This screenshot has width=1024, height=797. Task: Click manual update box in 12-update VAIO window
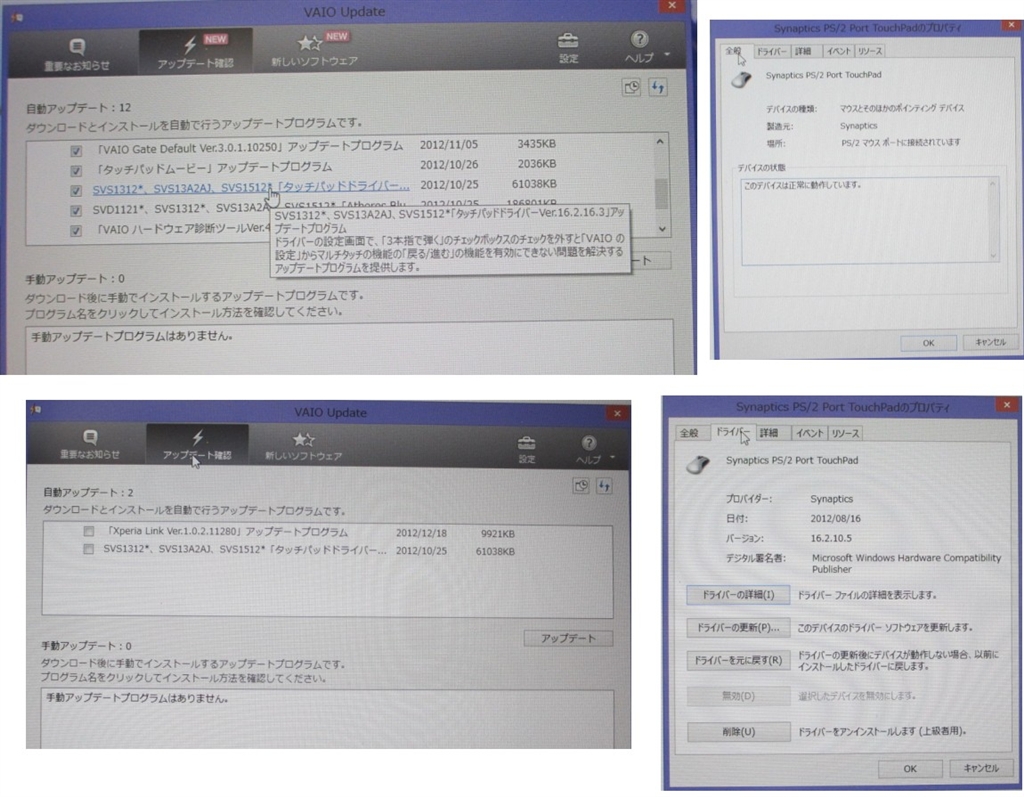pos(349,346)
